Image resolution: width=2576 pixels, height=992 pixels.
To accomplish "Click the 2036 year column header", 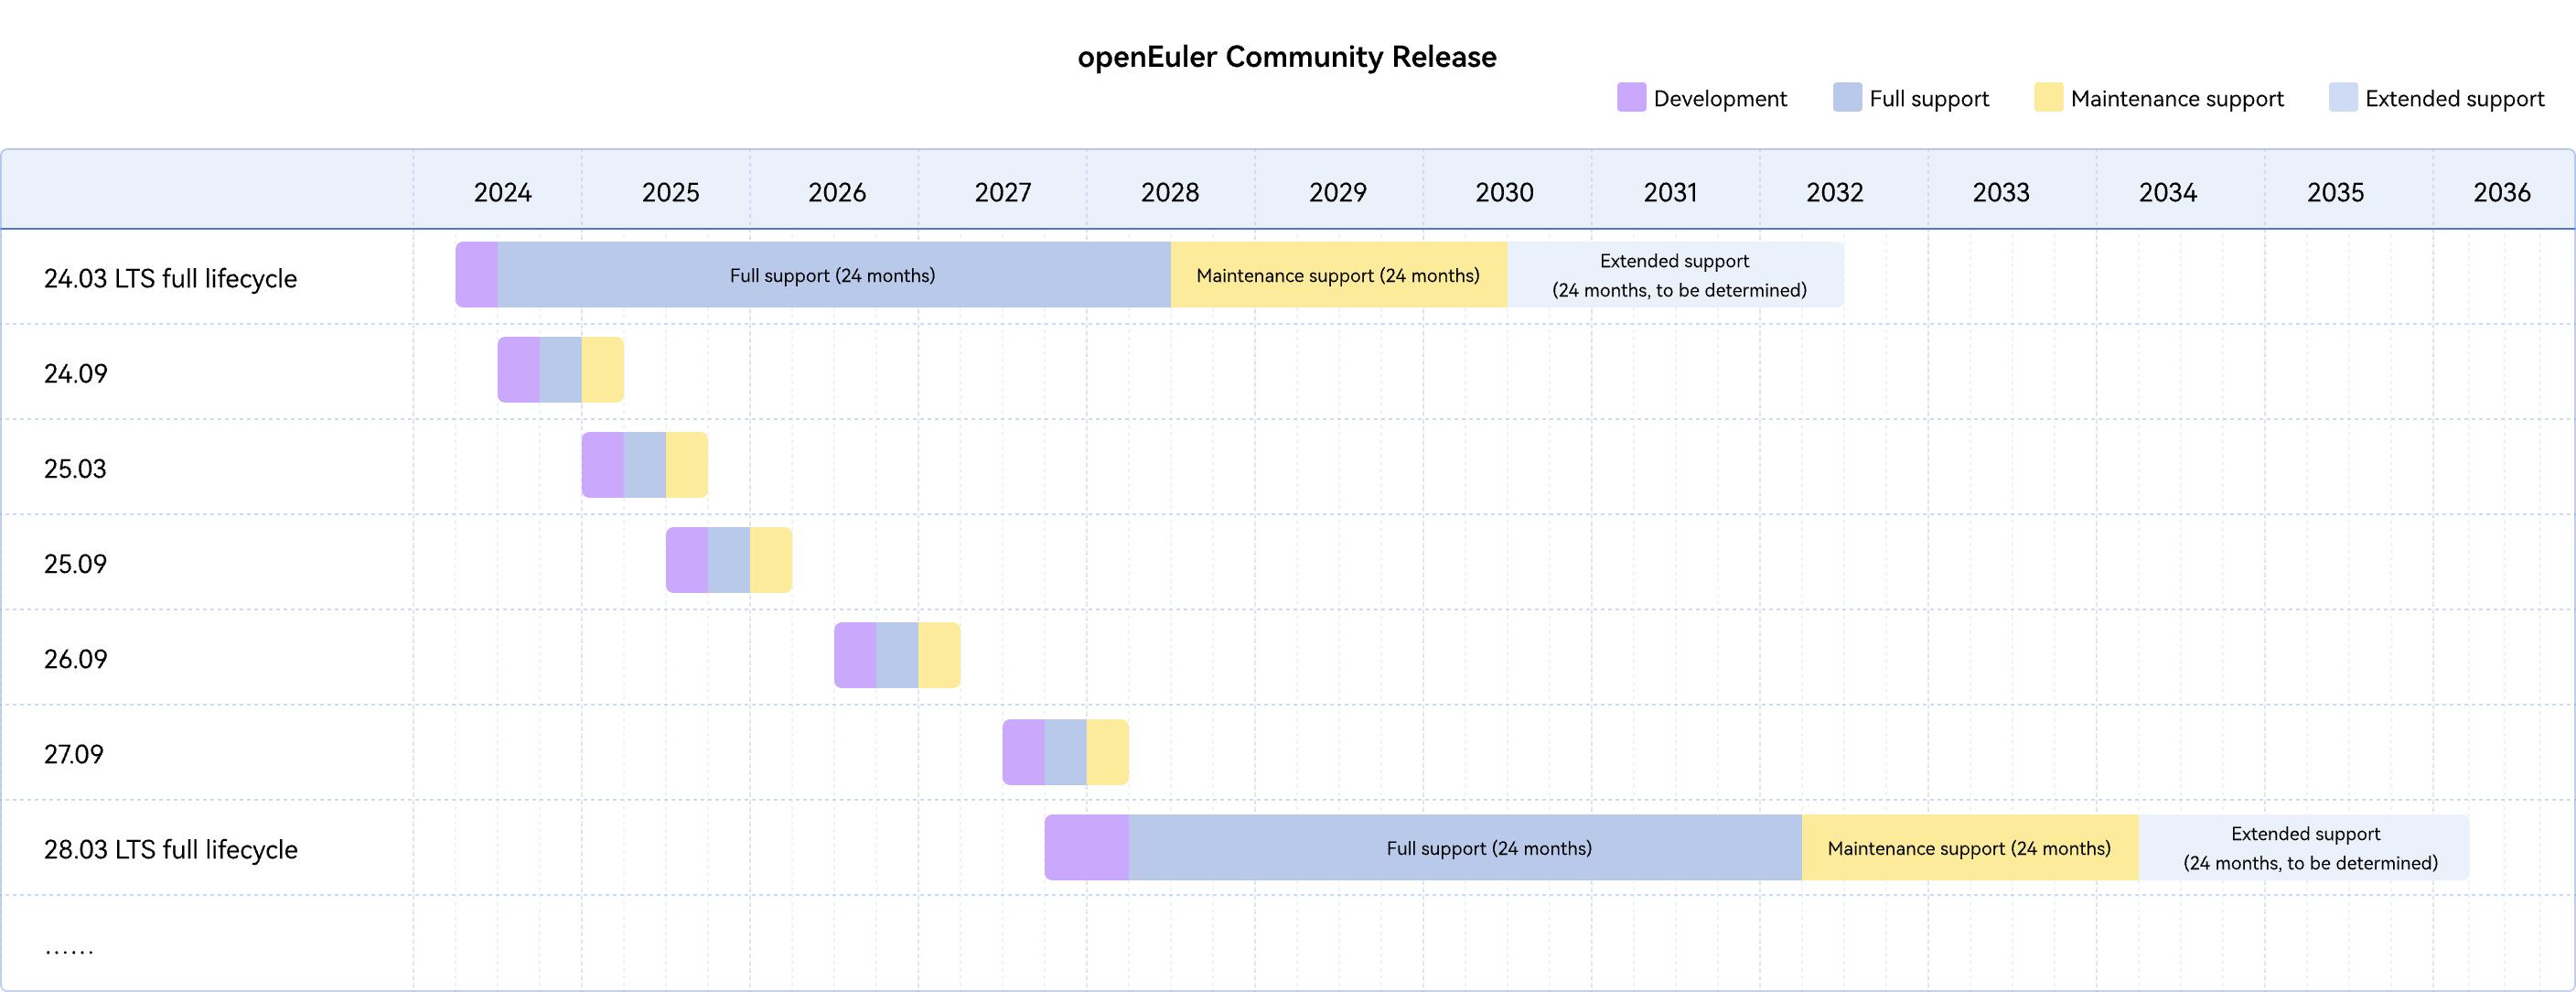I will 2501,192.
